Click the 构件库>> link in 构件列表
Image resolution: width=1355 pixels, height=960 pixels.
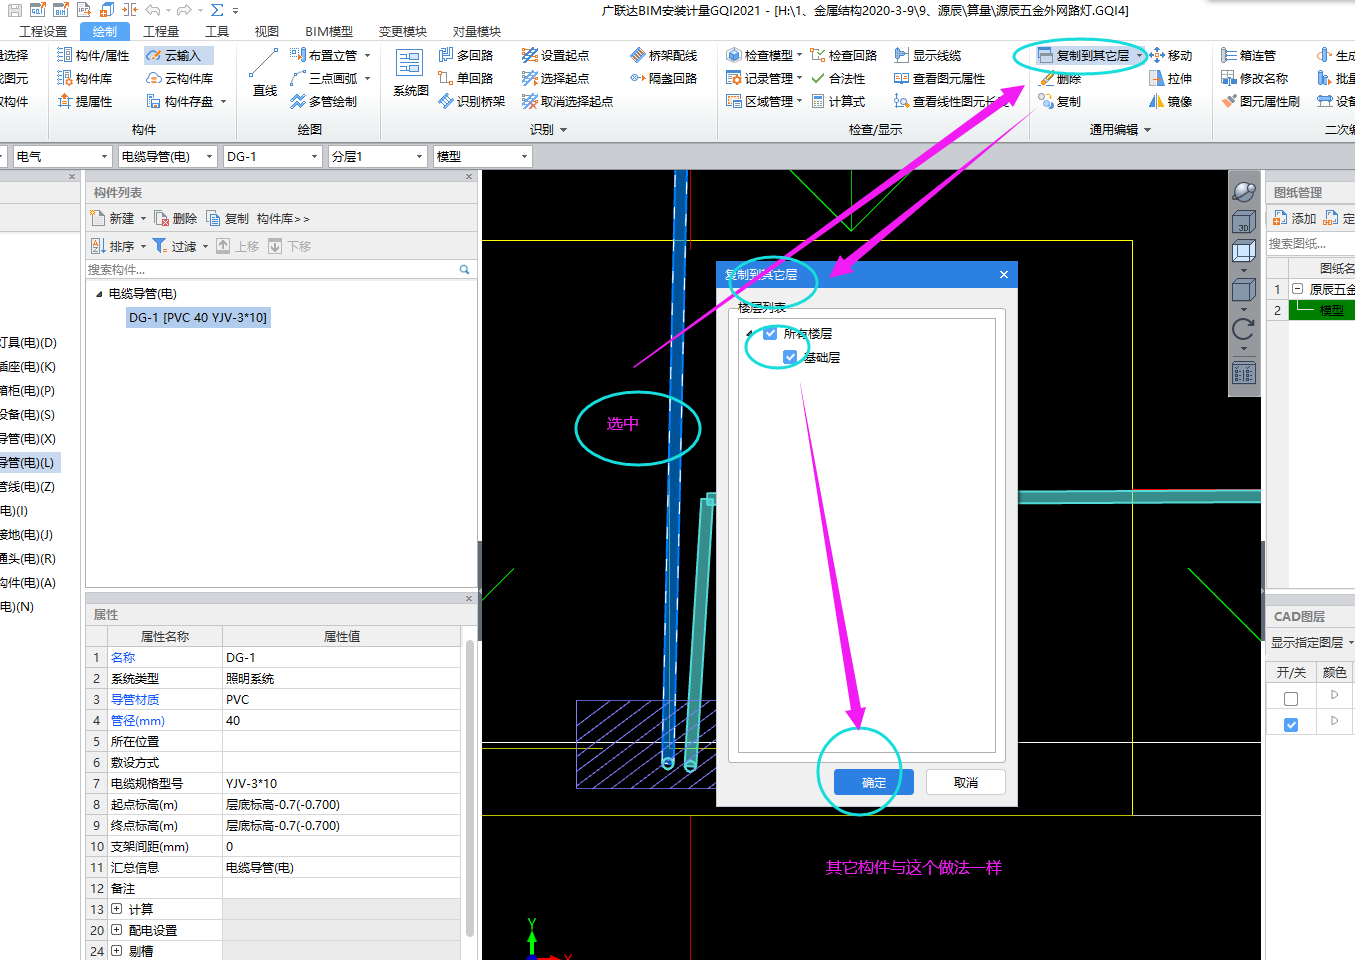tap(283, 218)
